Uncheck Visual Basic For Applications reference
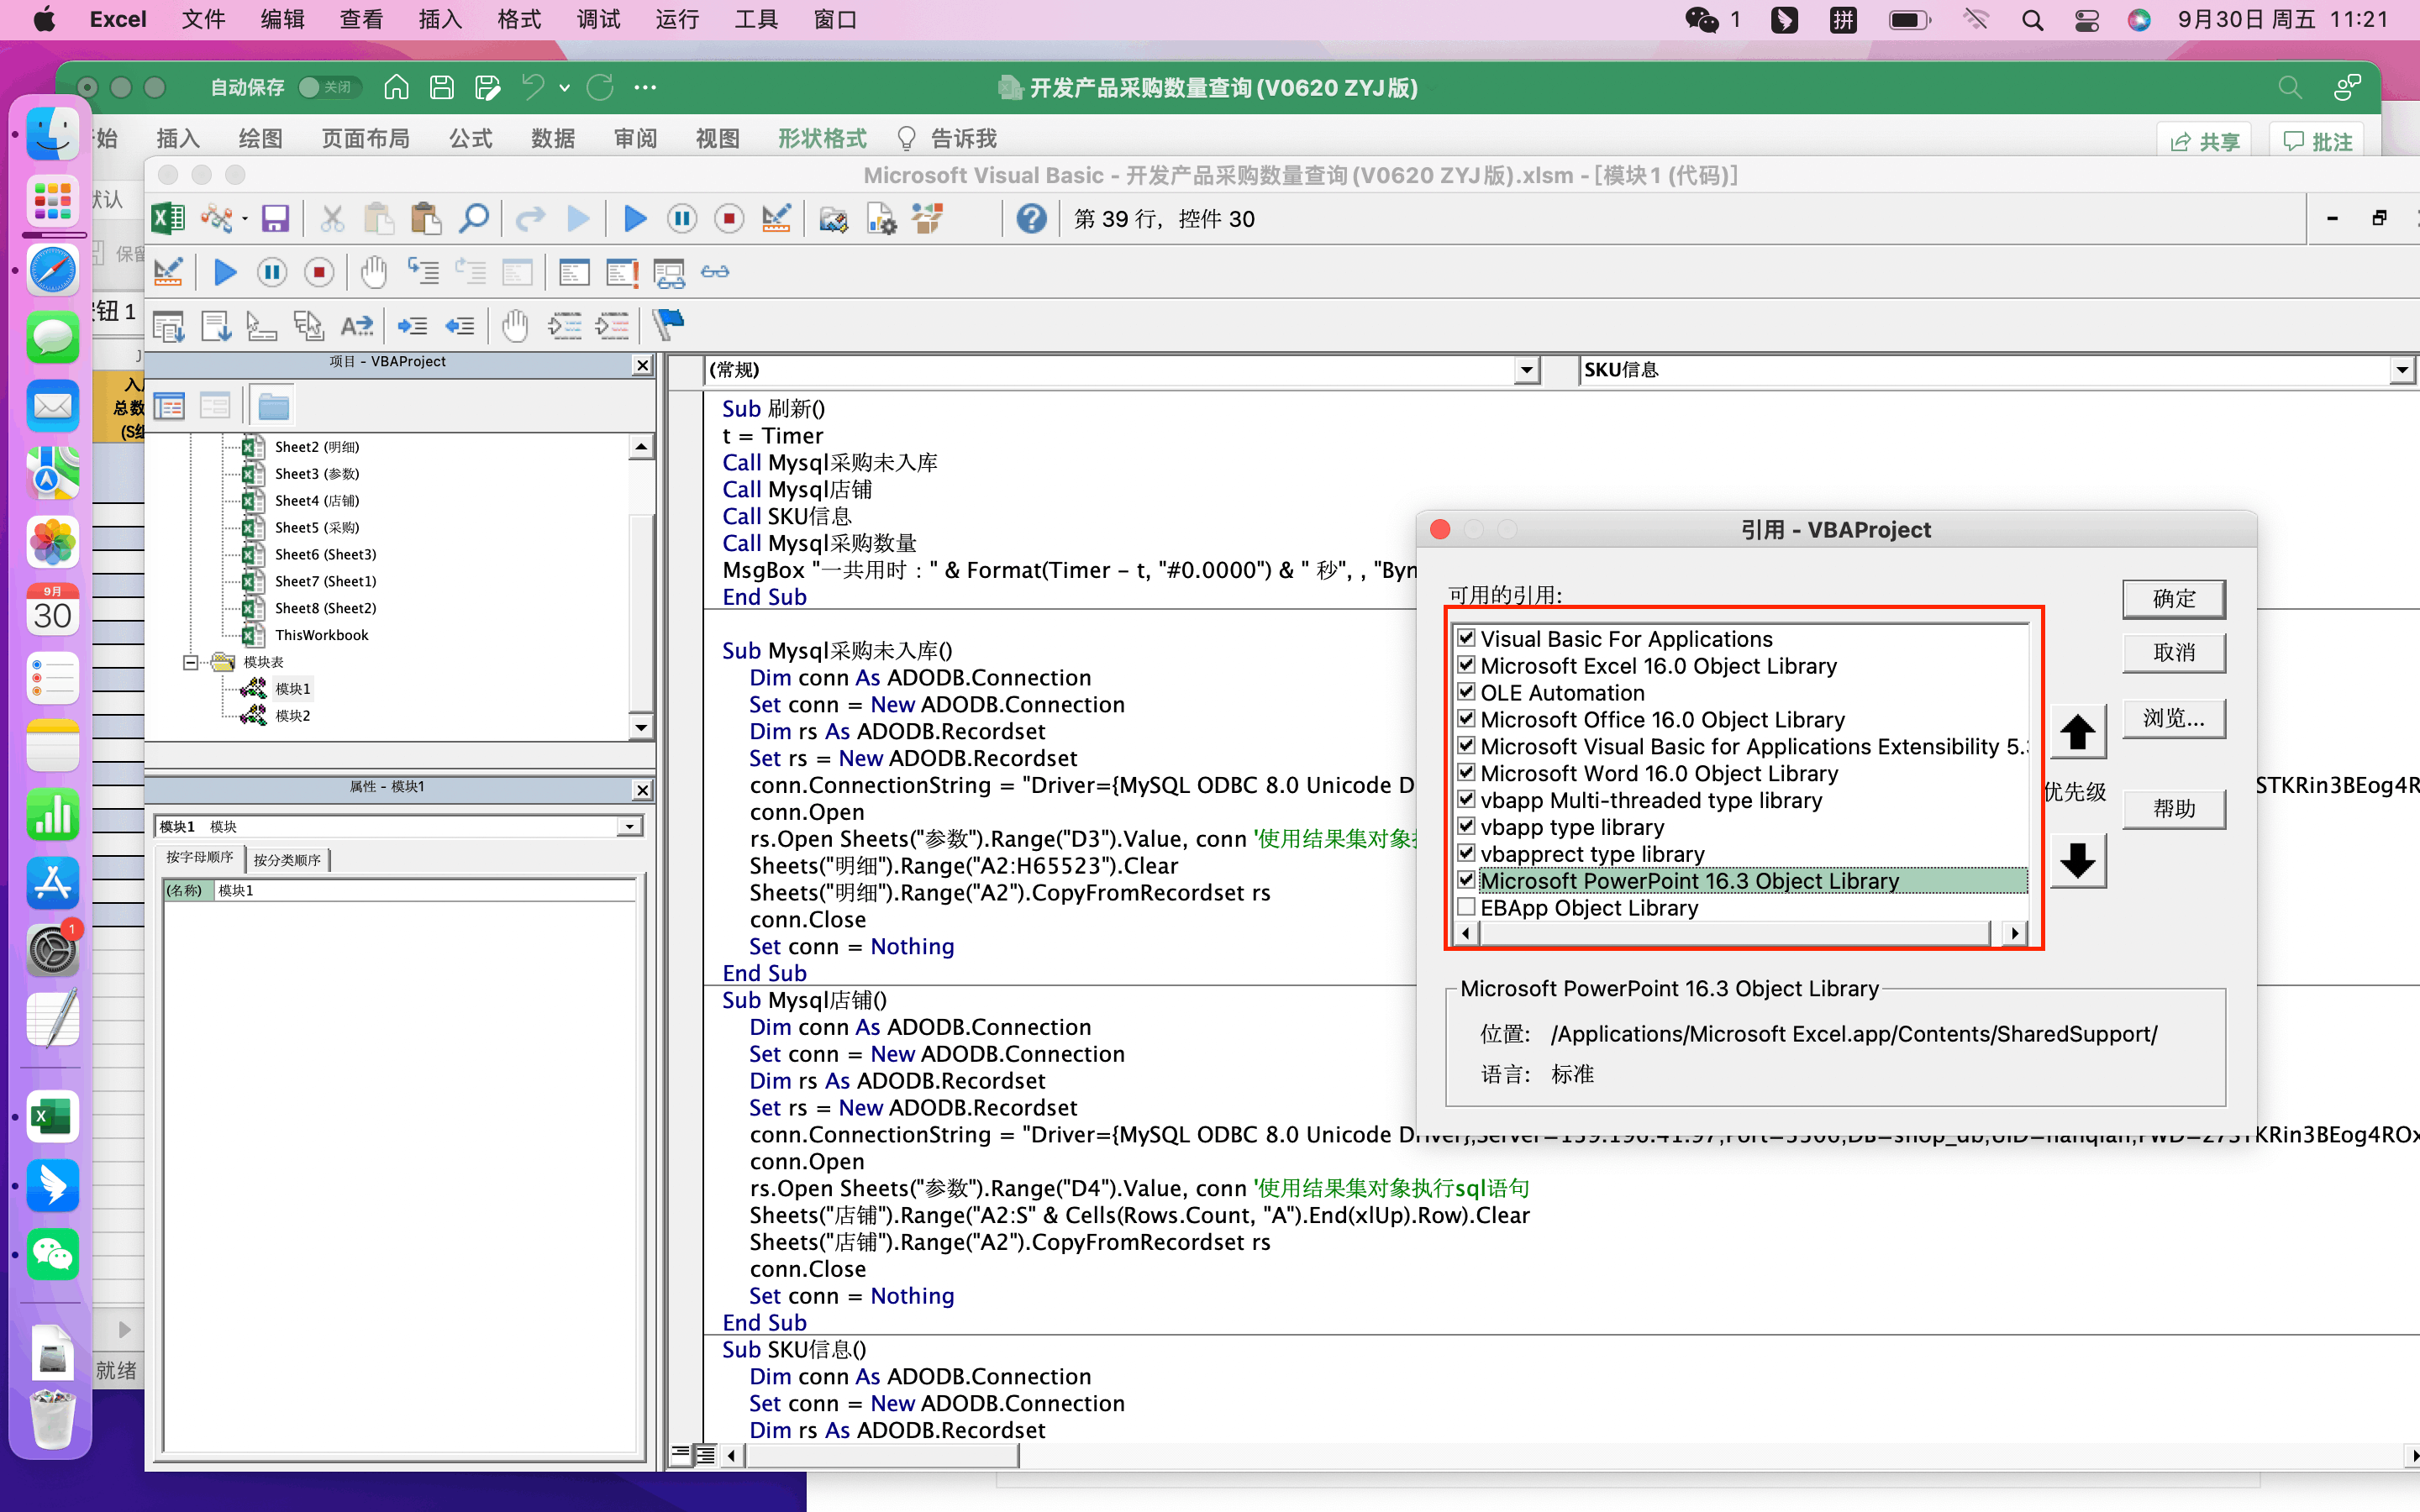The width and height of the screenshot is (2420, 1512). tap(1467, 638)
